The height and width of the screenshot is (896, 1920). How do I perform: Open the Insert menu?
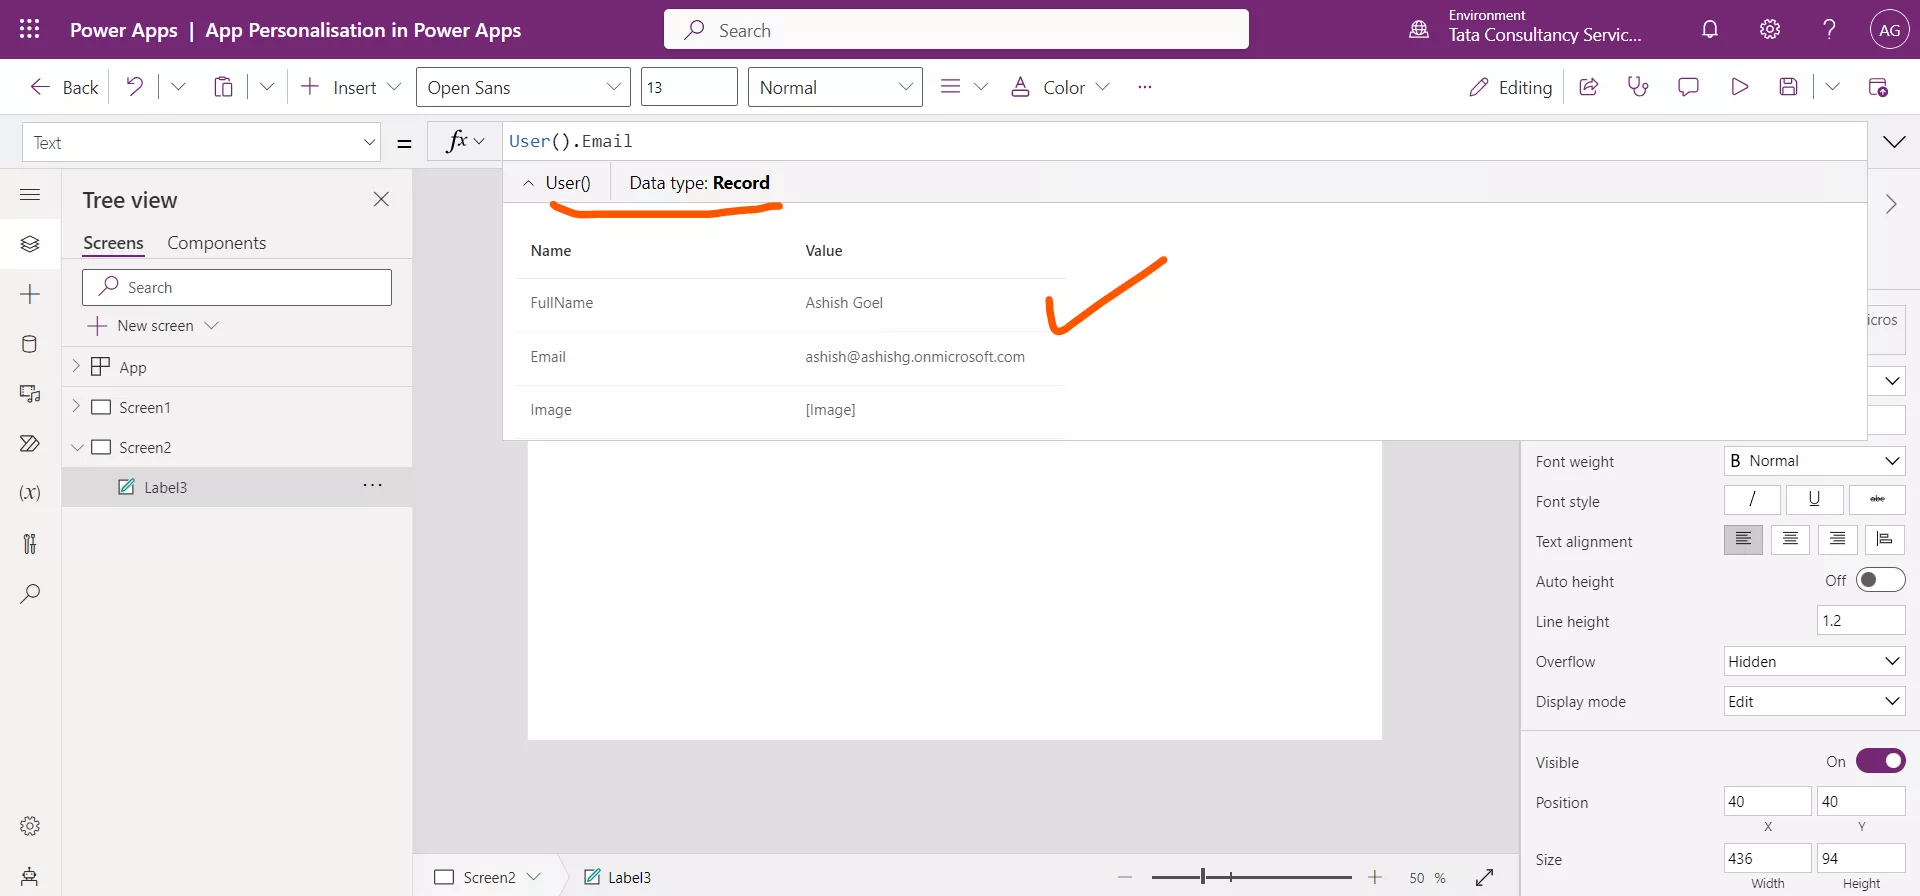point(351,87)
